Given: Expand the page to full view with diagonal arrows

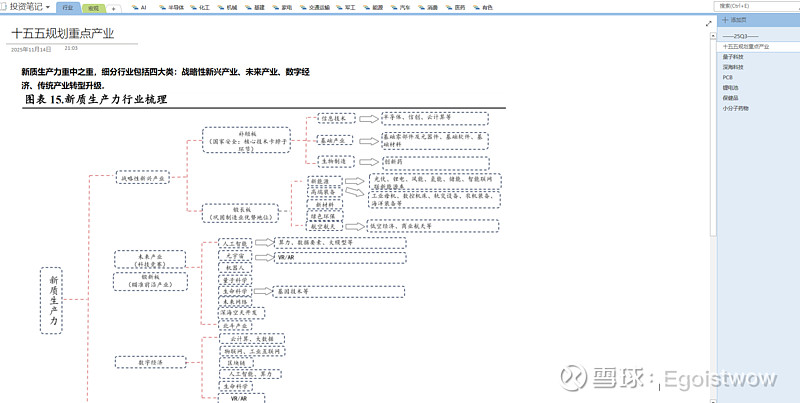Looking at the screenshot, I should pyautogui.click(x=708, y=23).
